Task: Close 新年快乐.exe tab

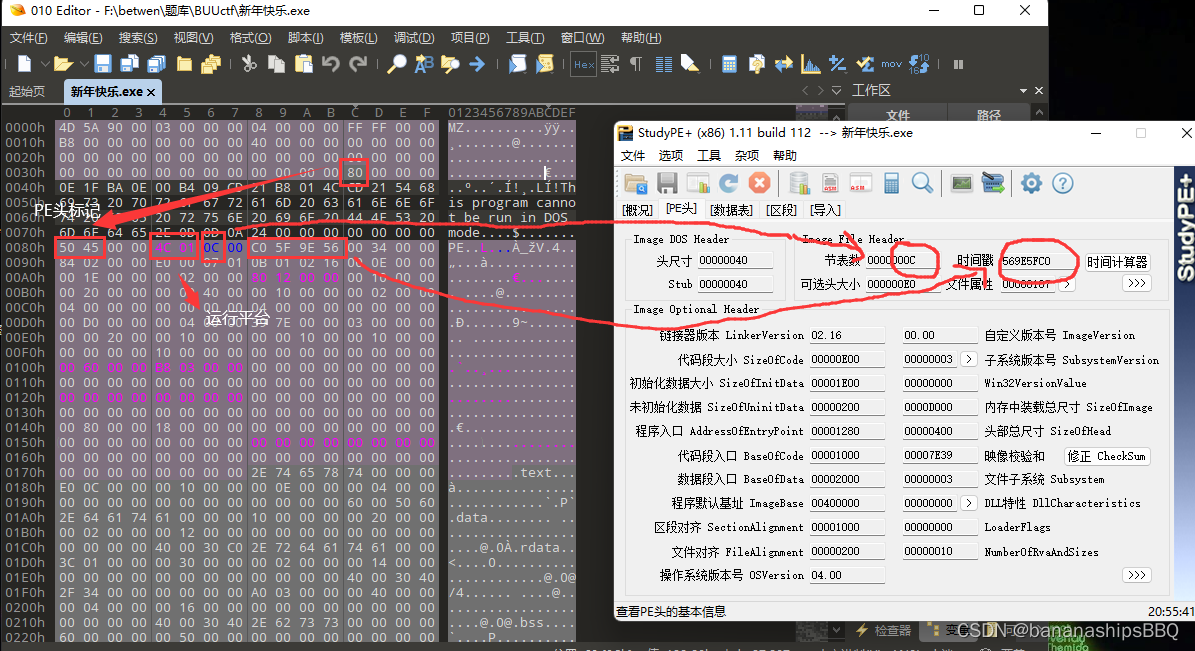Action: tap(151, 92)
